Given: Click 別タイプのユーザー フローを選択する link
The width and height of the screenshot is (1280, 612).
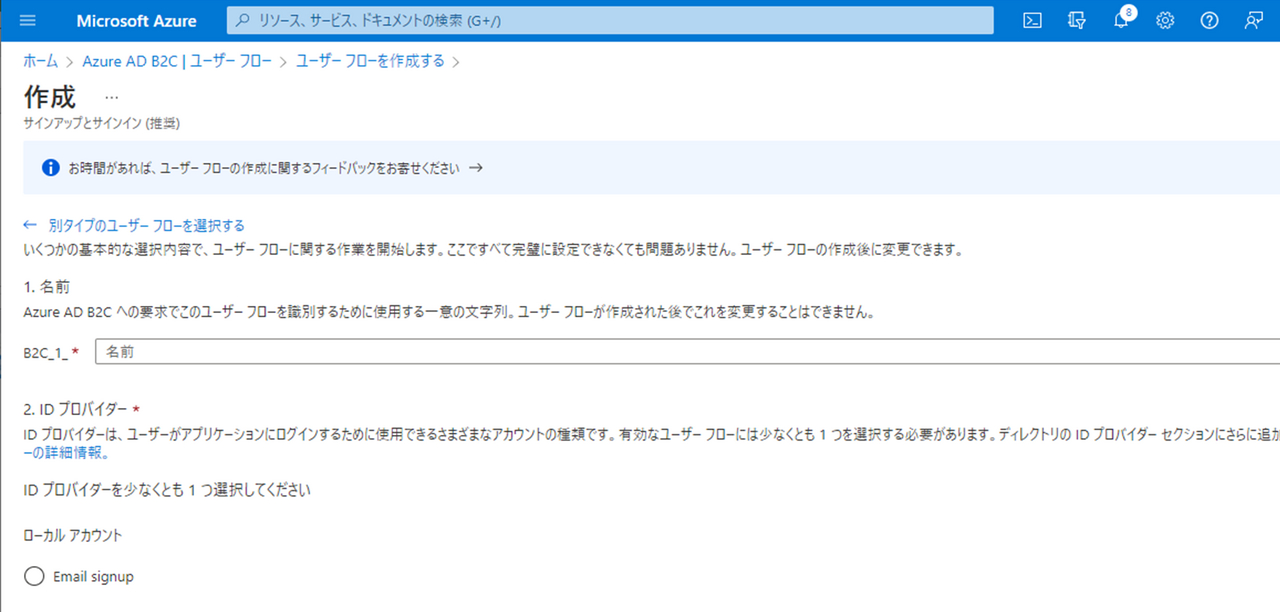Looking at the screenshot, I should (146, 225).
